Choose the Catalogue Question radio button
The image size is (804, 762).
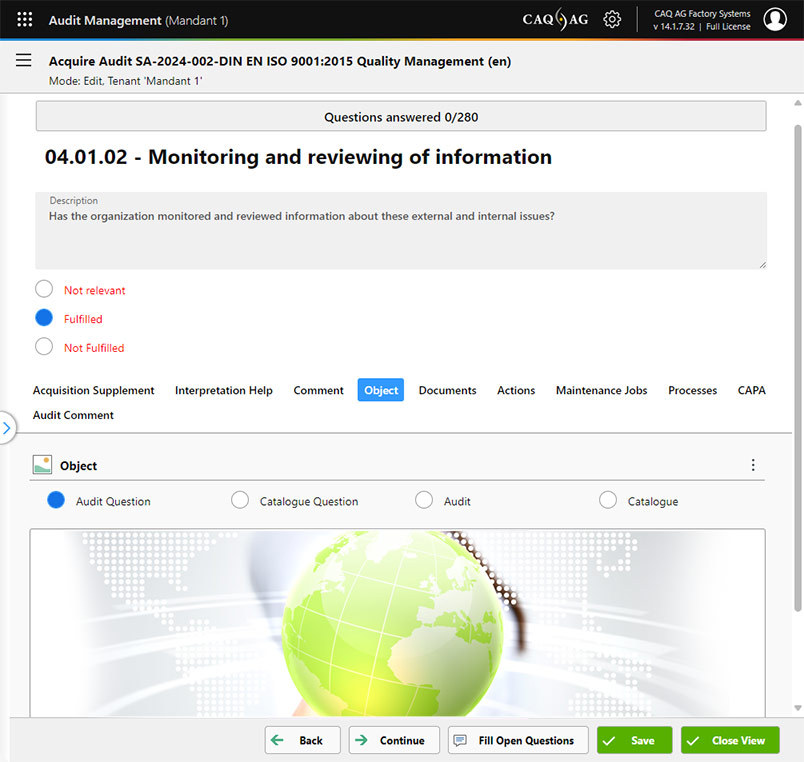coord(240,501)
